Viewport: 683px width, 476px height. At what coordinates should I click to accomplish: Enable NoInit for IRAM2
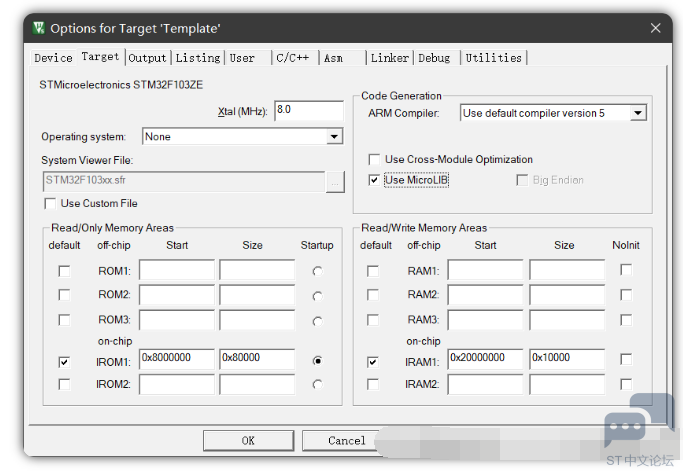coord(626,385)
